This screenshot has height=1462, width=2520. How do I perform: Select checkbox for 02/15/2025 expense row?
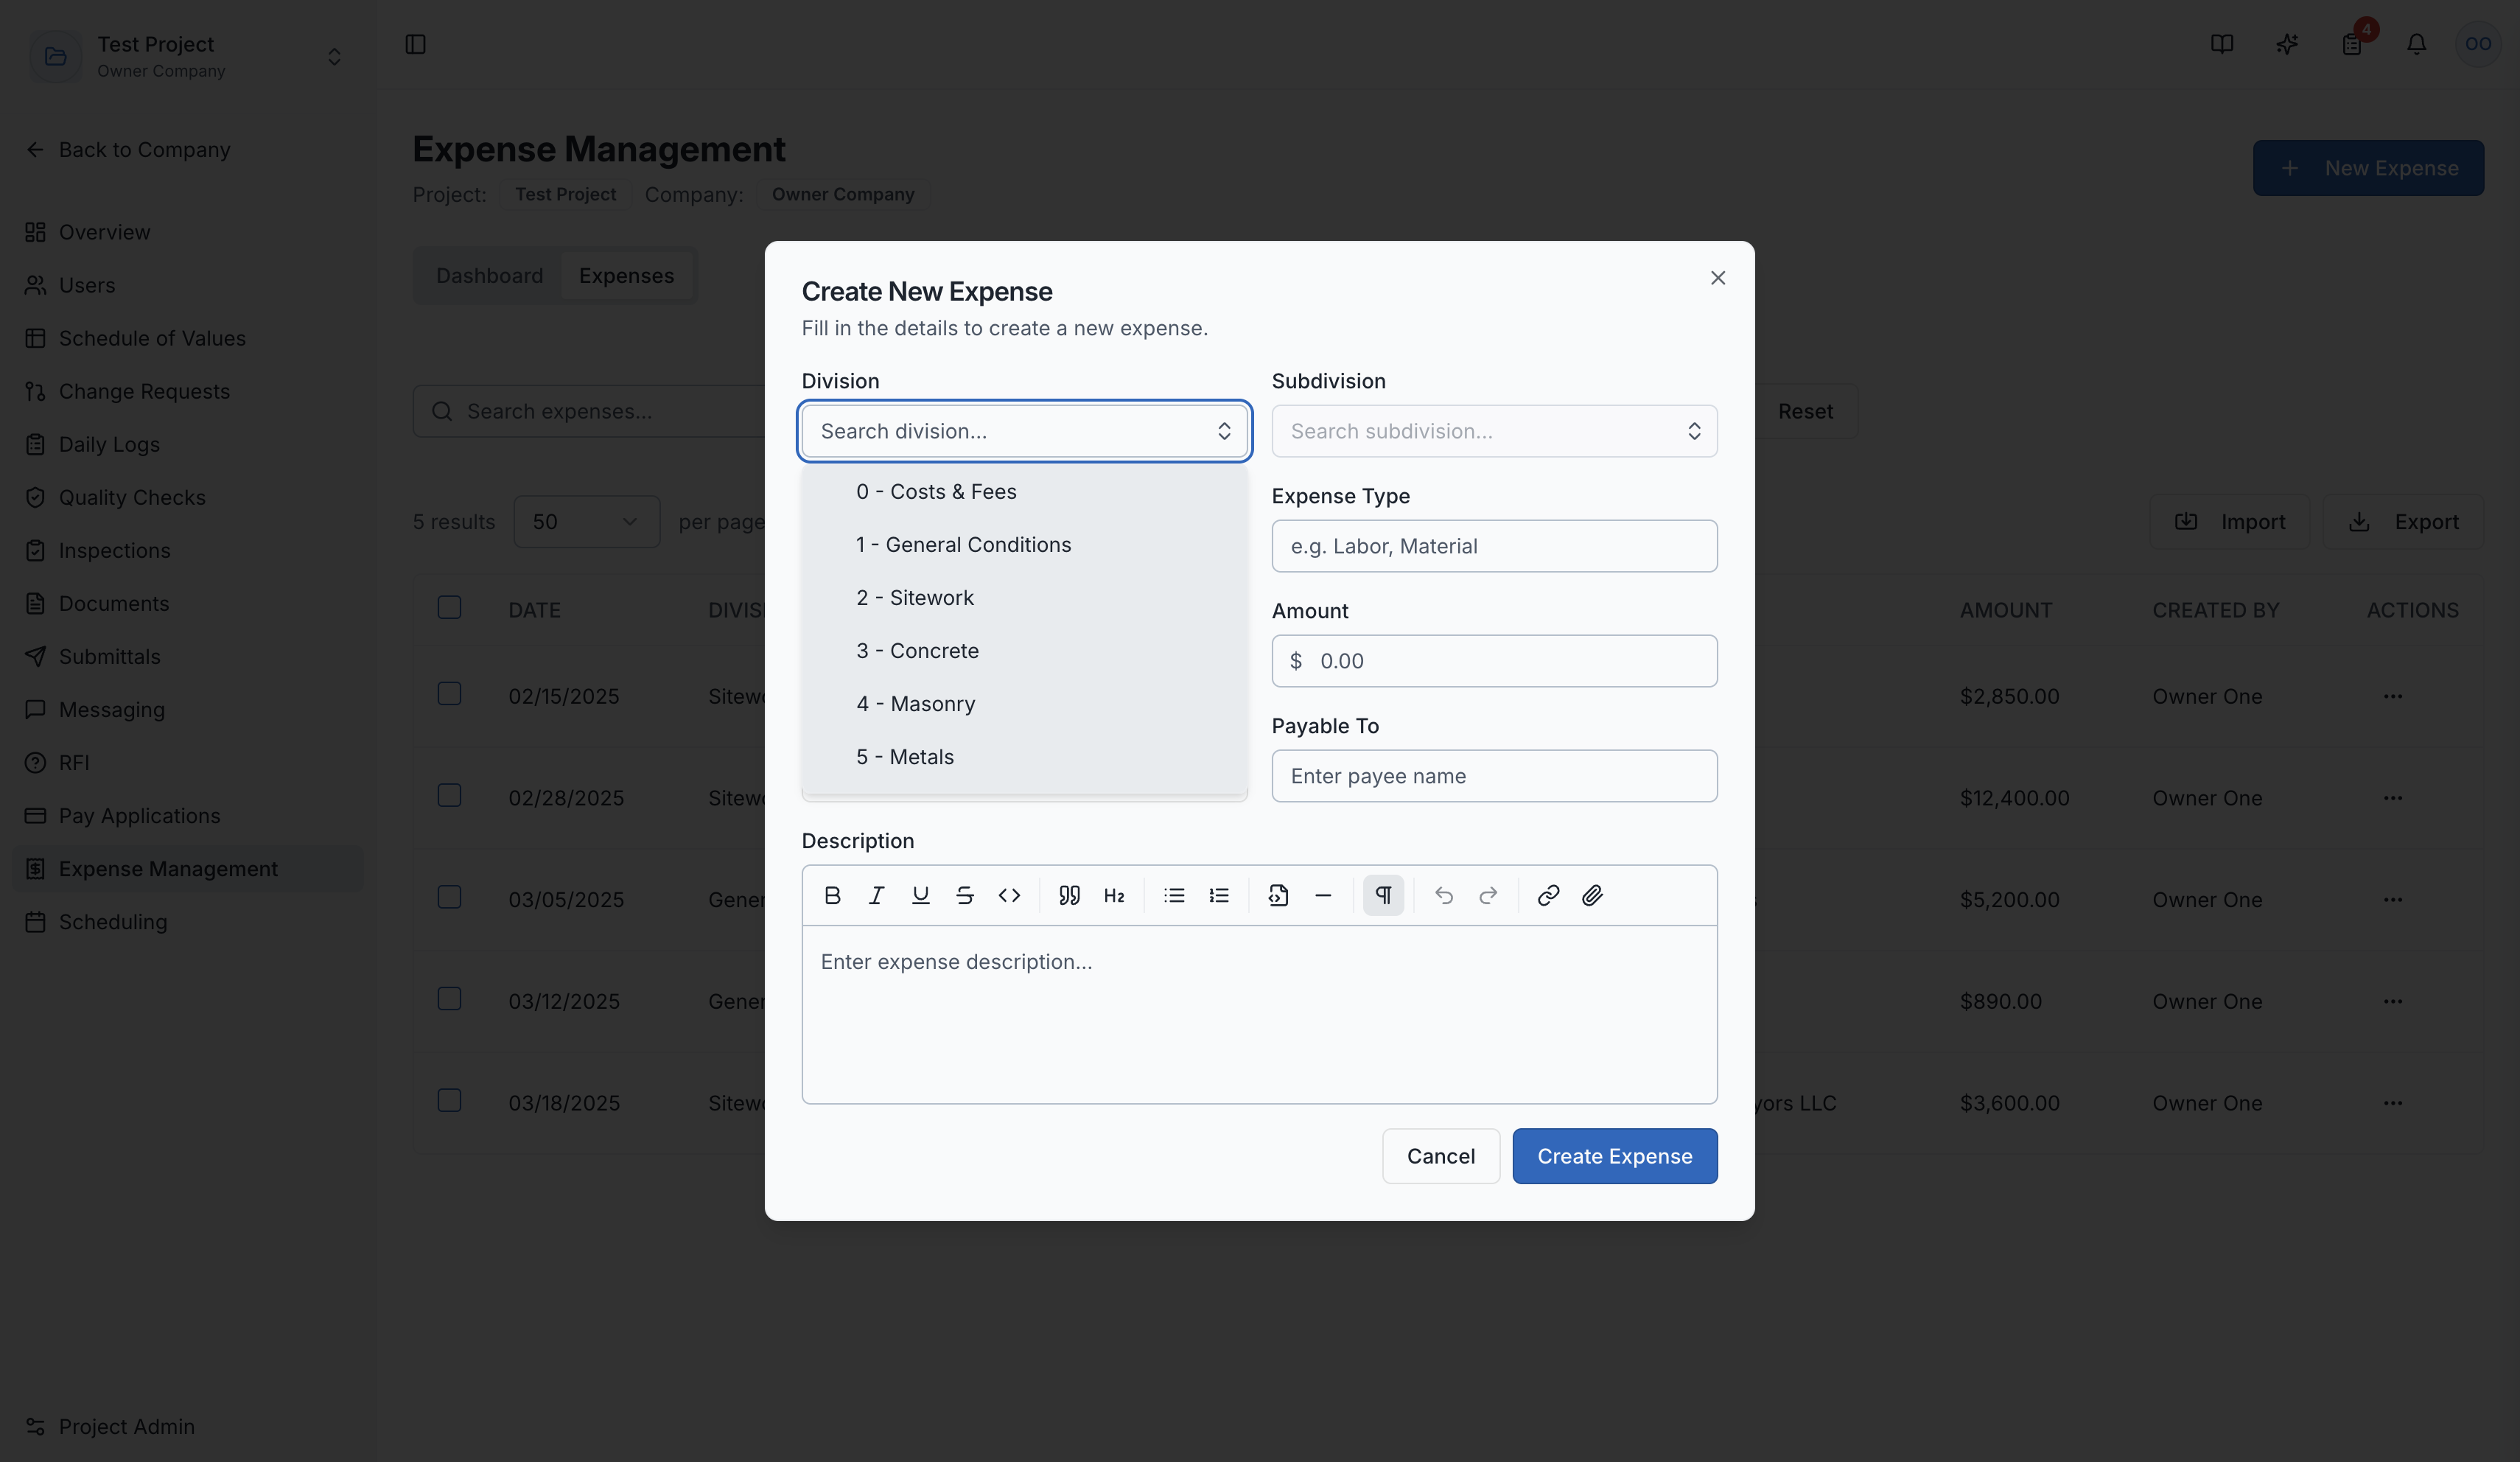point(449,693)
